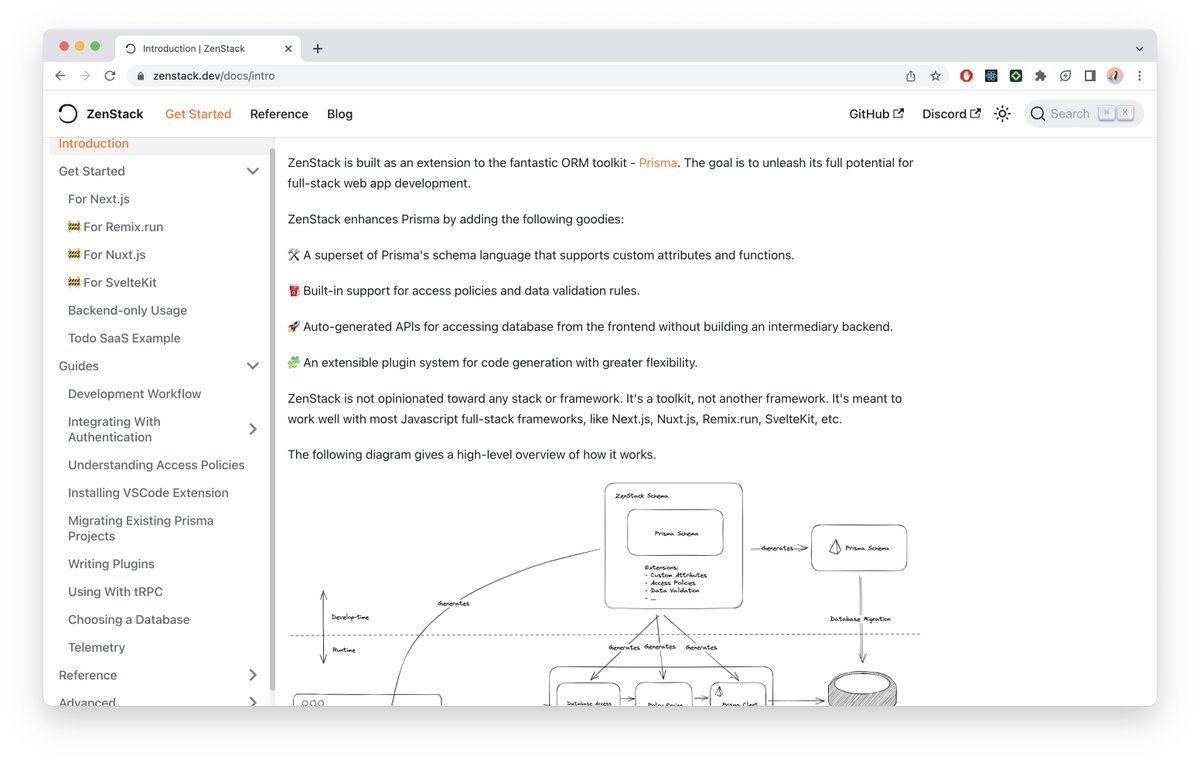Open For Nuxt.js guide
The width and height of the screenshot is (1200, 763).
(107, 255)
